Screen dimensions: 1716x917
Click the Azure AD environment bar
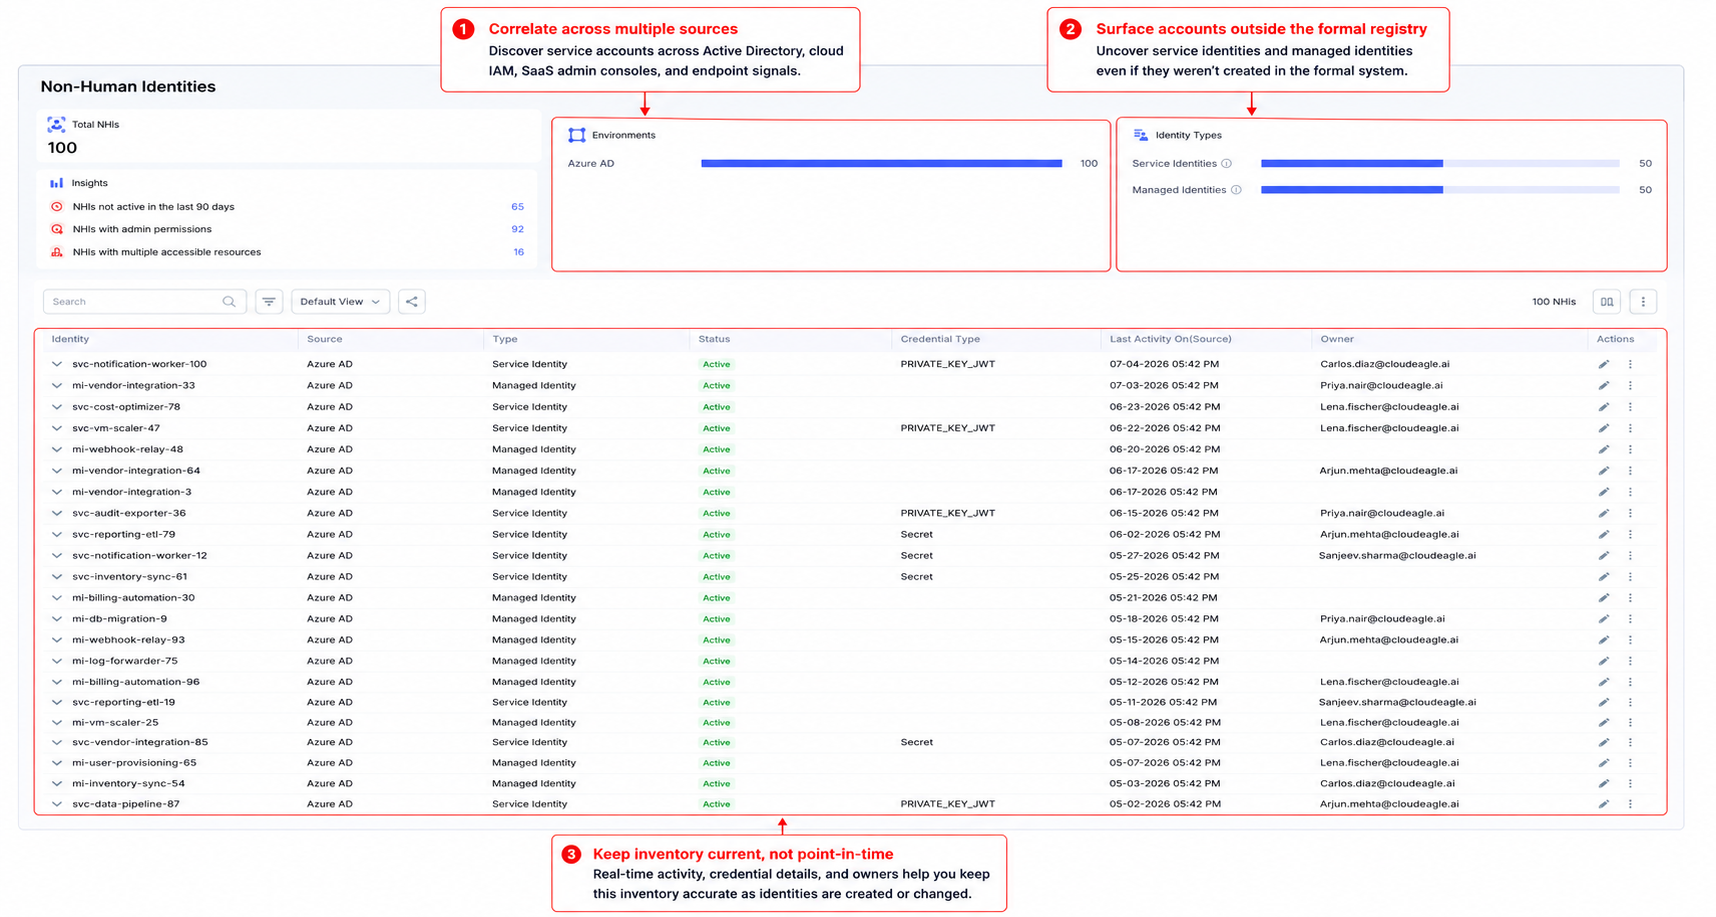(x=881, y=164)
